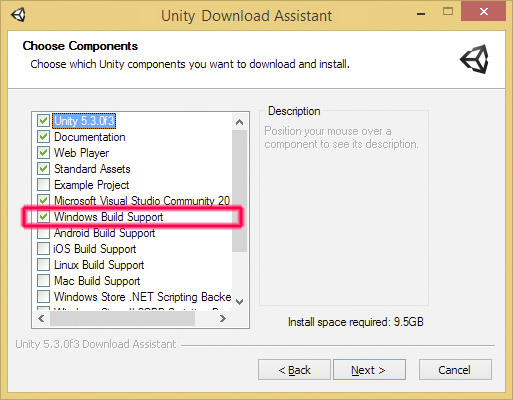Check Mac Build Support
The image size is (513, 400).
click(43, 281)
